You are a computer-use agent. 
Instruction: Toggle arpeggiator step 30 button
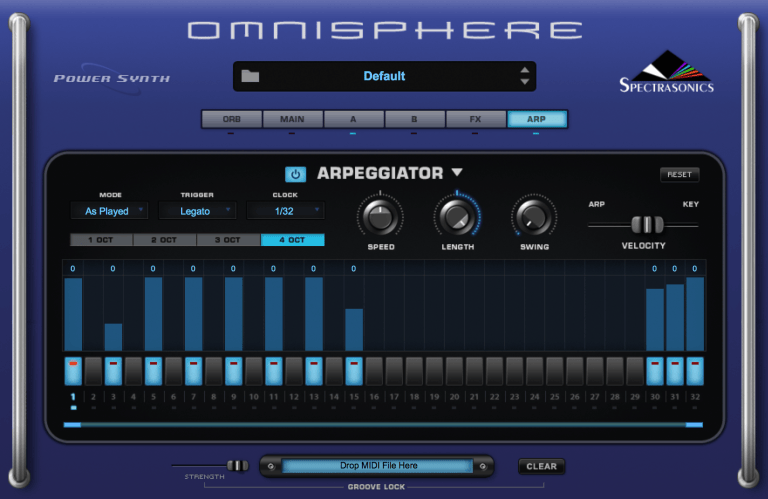click(x=655, y=371)
